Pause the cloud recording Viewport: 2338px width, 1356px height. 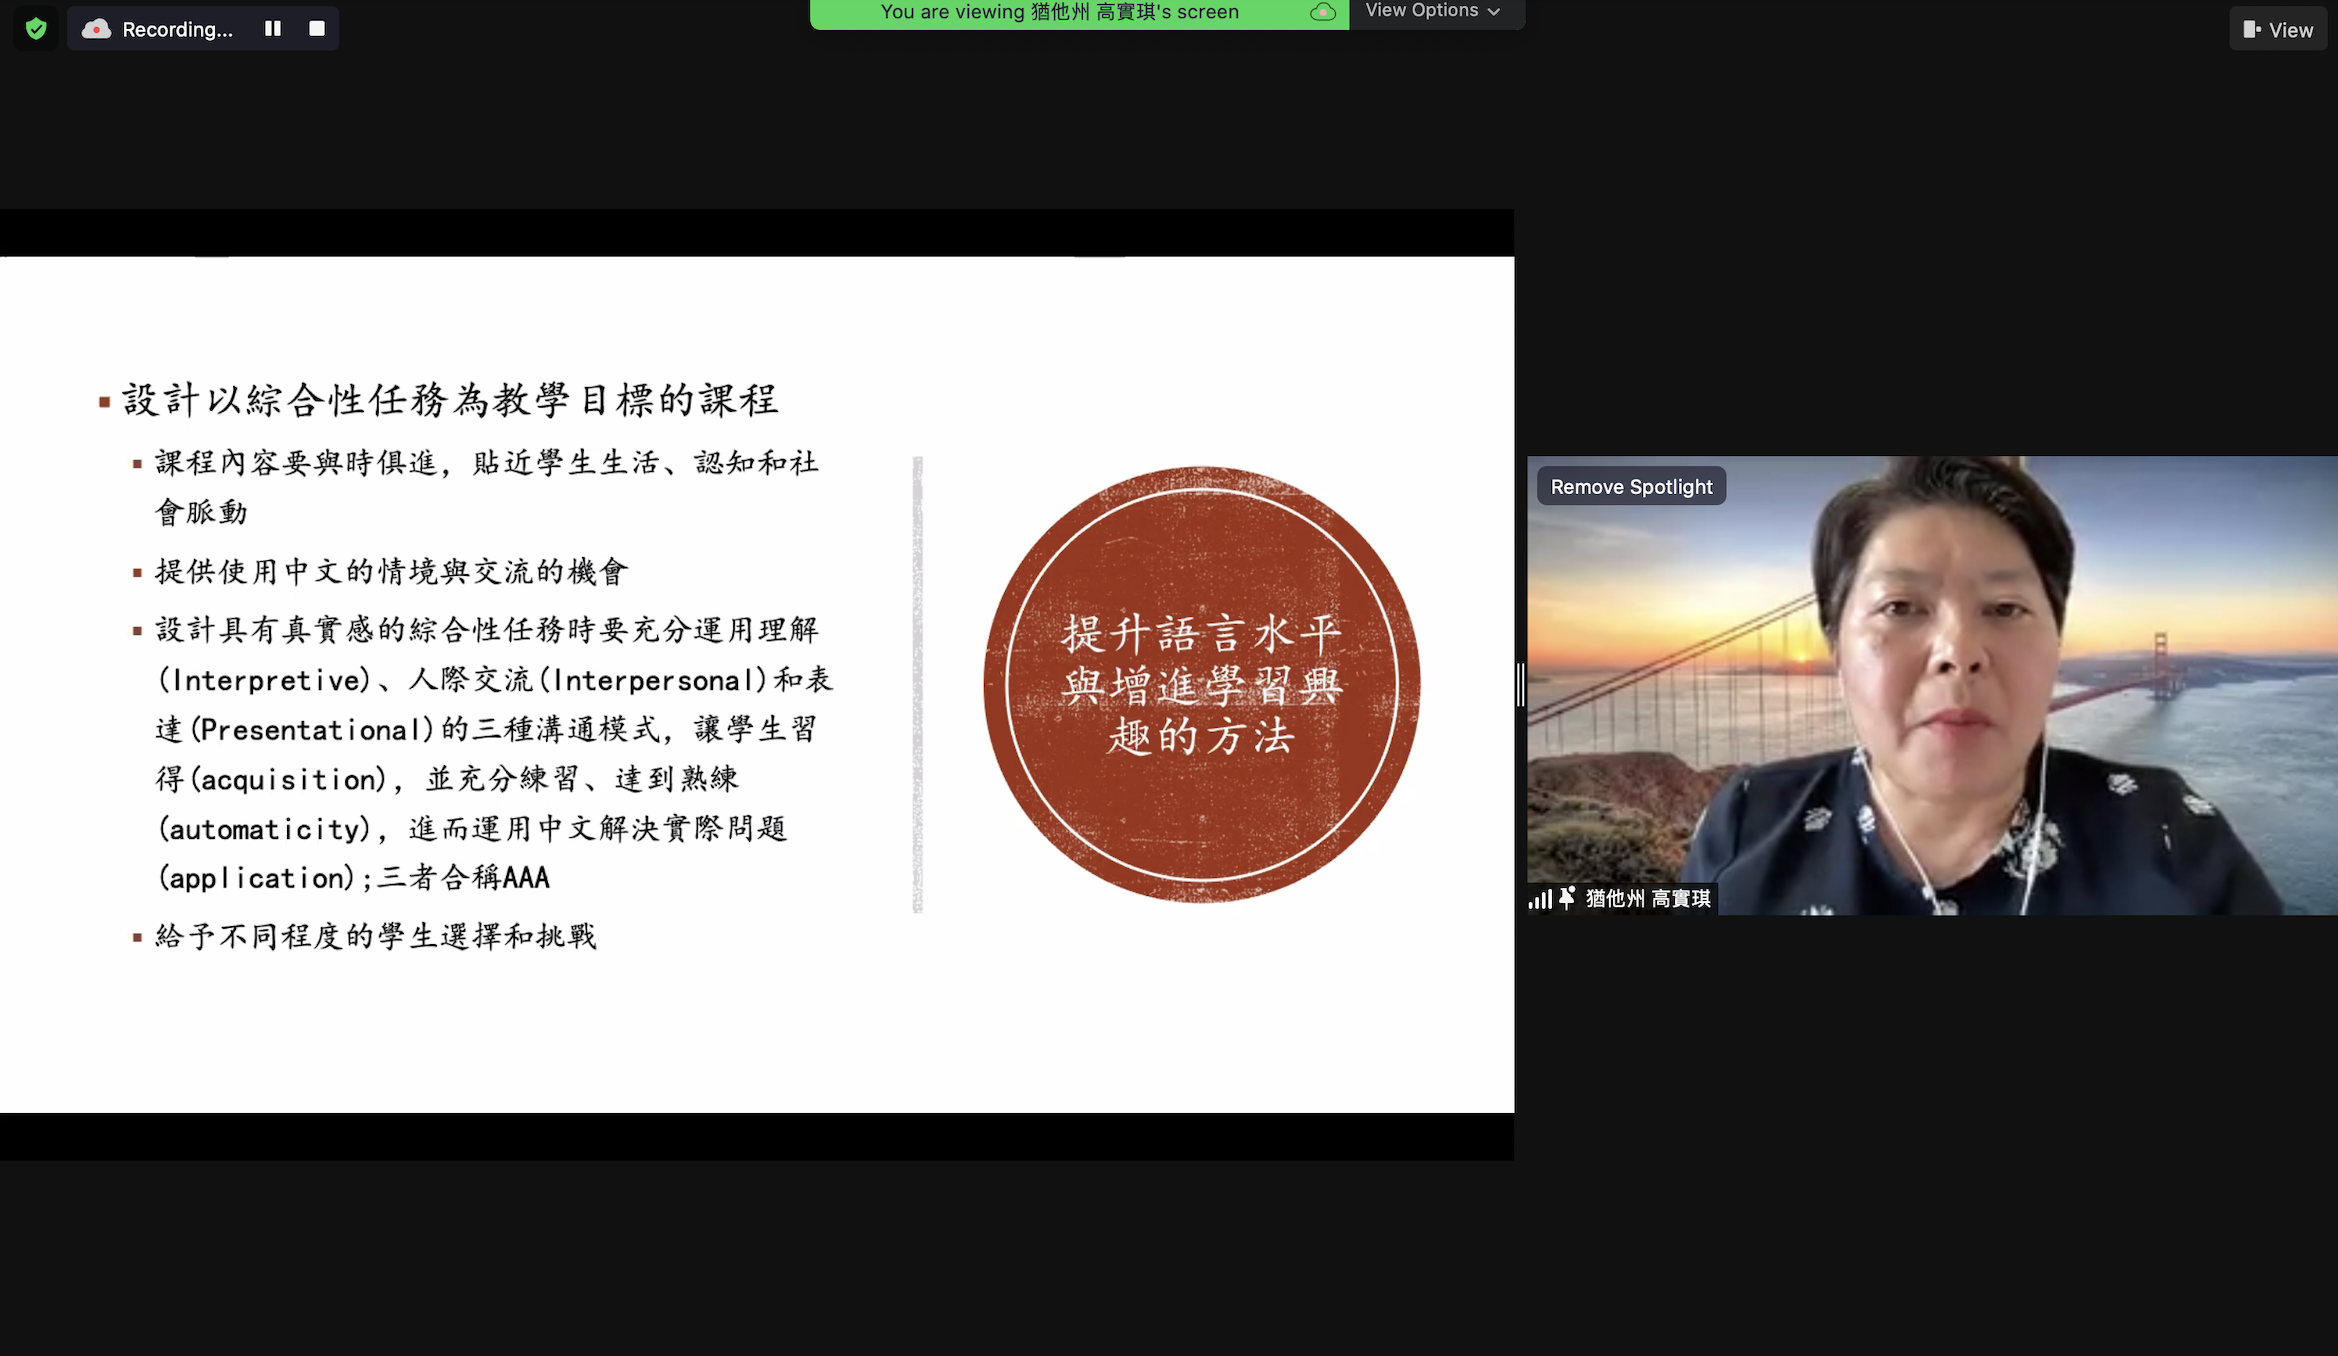[x=272, y=28]
